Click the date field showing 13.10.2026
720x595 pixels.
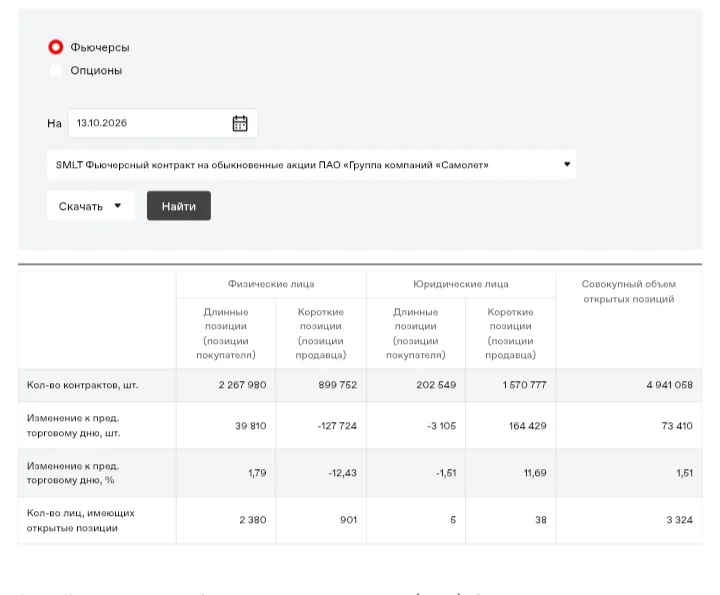(163, 123)
